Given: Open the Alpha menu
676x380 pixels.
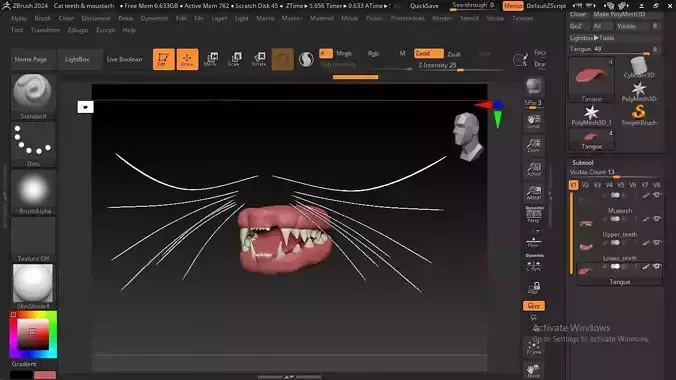Looking at the screenshot, I should (x=19, y=18).
